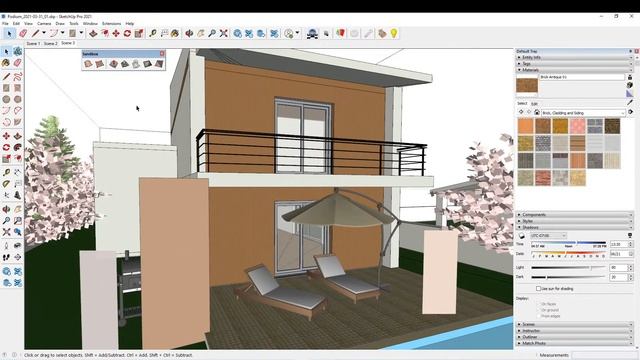Click the In Model home icon in Materials
This screenshot has height=360, width=640.
pos(537,112)
